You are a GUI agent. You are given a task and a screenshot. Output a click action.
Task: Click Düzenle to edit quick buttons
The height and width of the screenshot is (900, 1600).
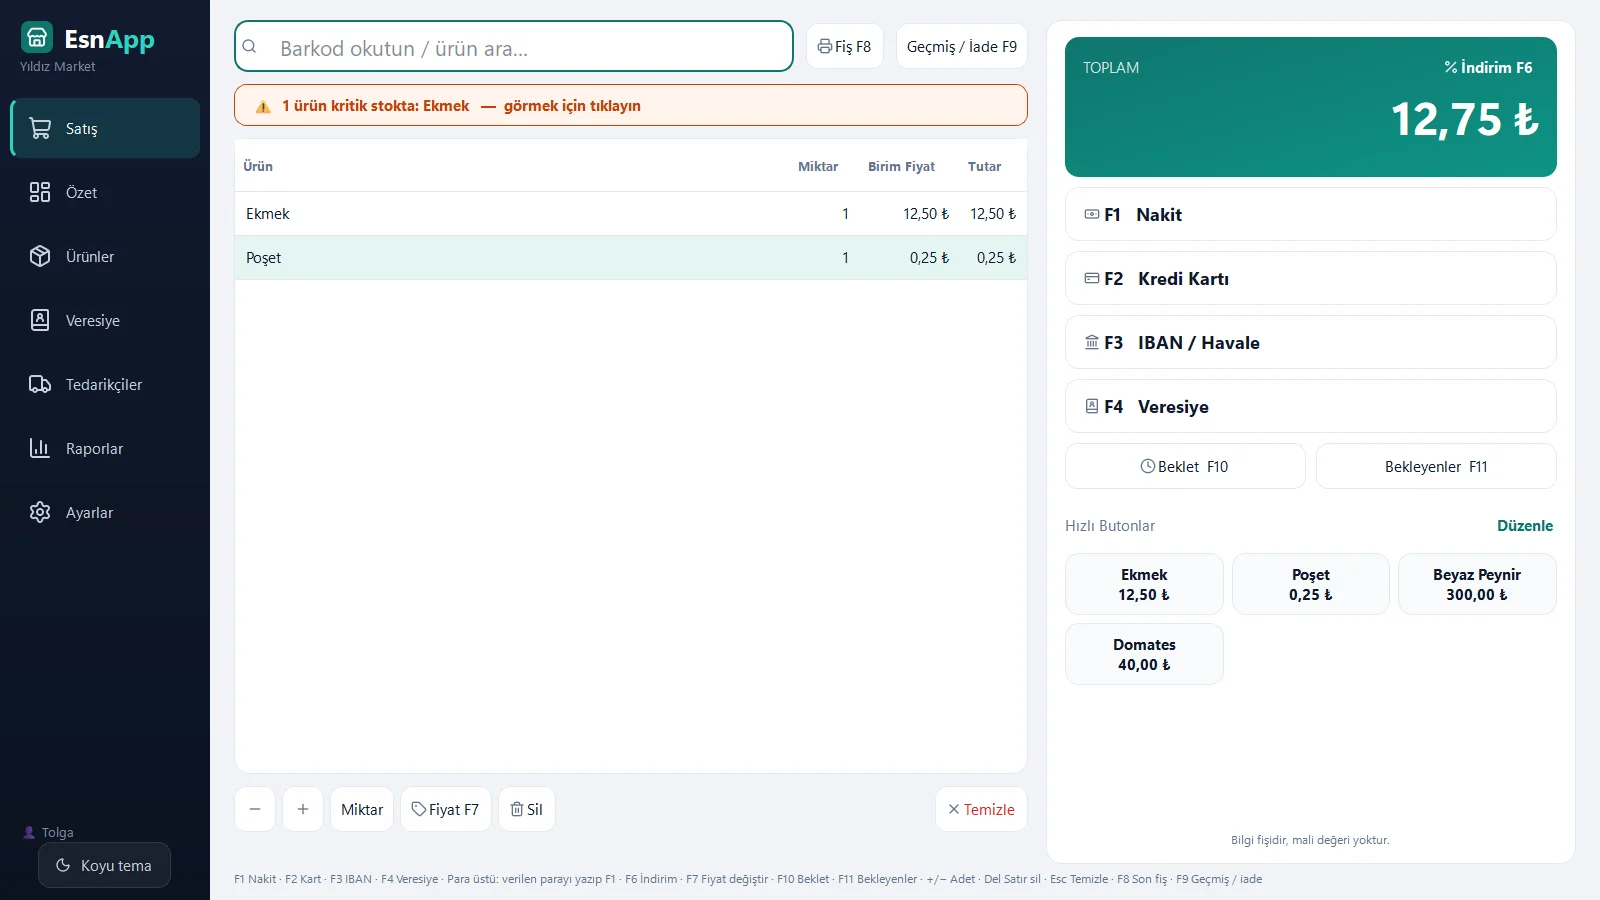point(1525,525)
